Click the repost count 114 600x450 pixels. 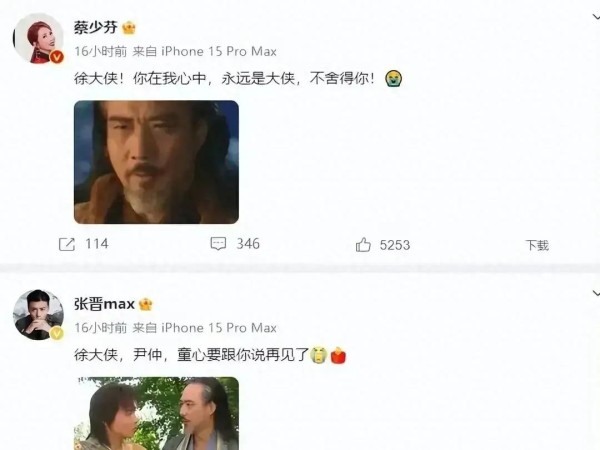pos(97,244)
